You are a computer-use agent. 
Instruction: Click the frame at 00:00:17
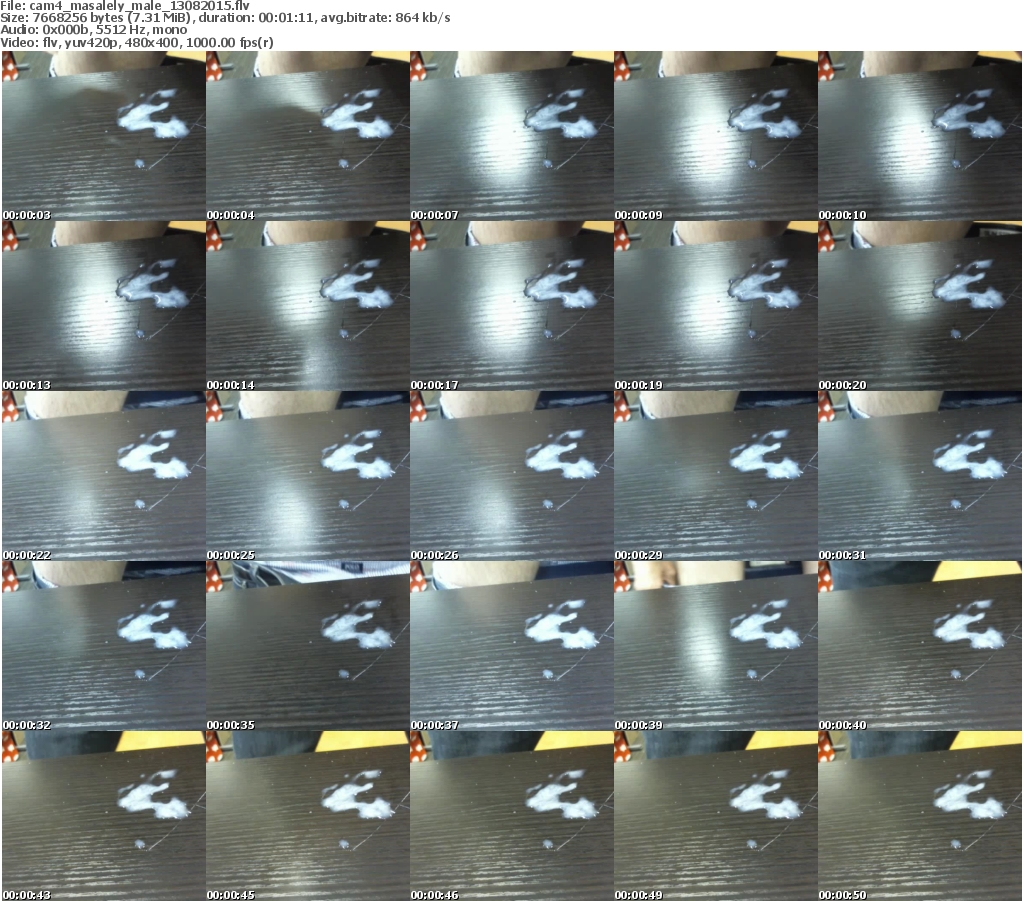click(x=511, y=306)
